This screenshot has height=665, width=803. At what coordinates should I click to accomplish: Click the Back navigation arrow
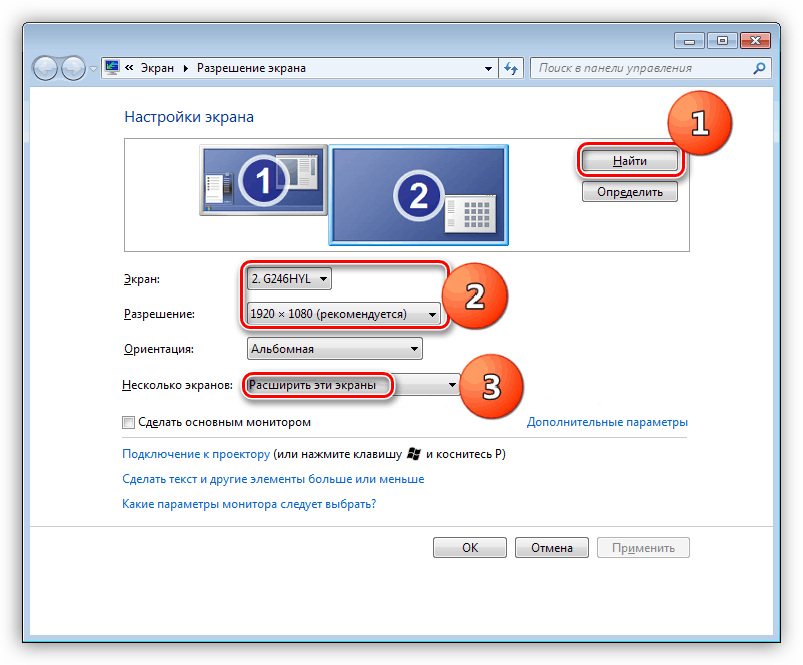coord(45,68)
